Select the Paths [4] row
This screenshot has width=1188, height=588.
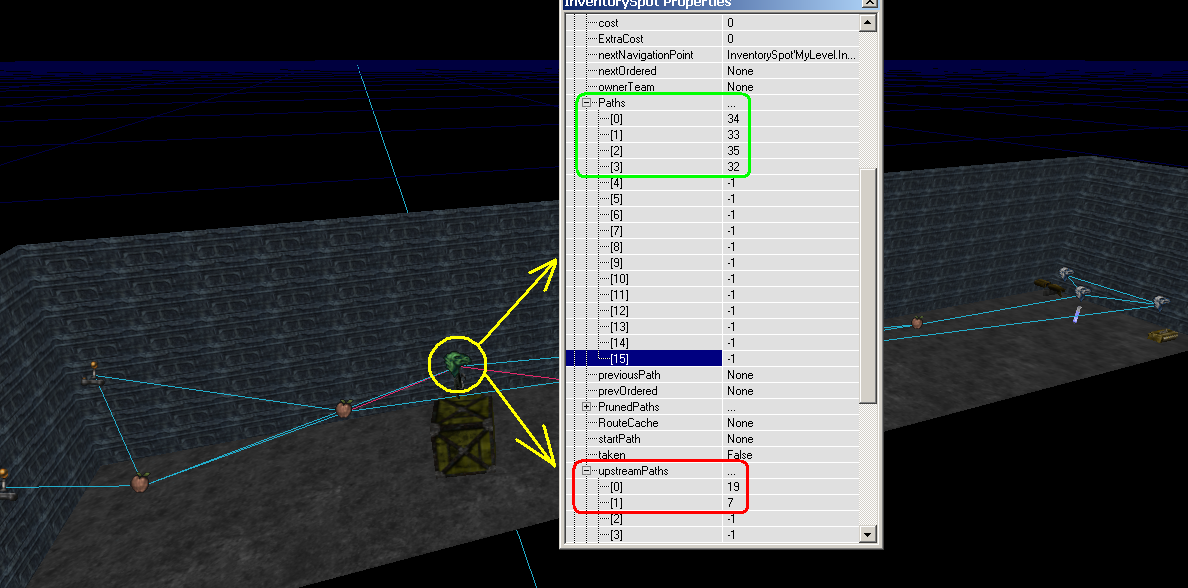click(712, 183)
